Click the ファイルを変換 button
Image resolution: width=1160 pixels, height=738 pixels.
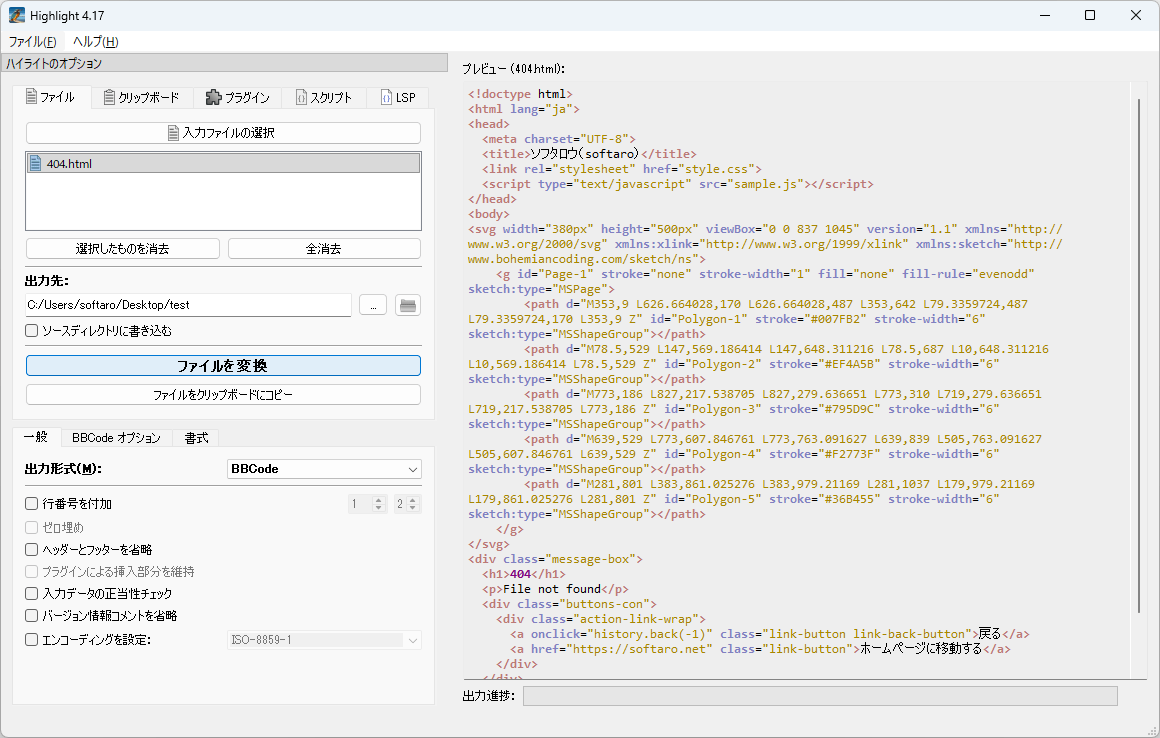tap(223, 366)
